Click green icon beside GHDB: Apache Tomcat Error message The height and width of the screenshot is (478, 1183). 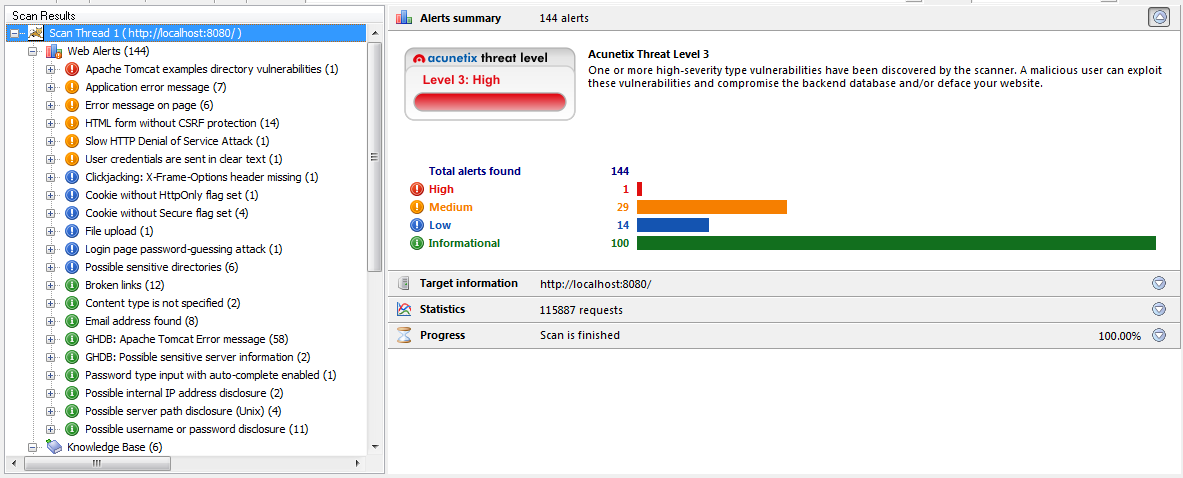(72, 339)
